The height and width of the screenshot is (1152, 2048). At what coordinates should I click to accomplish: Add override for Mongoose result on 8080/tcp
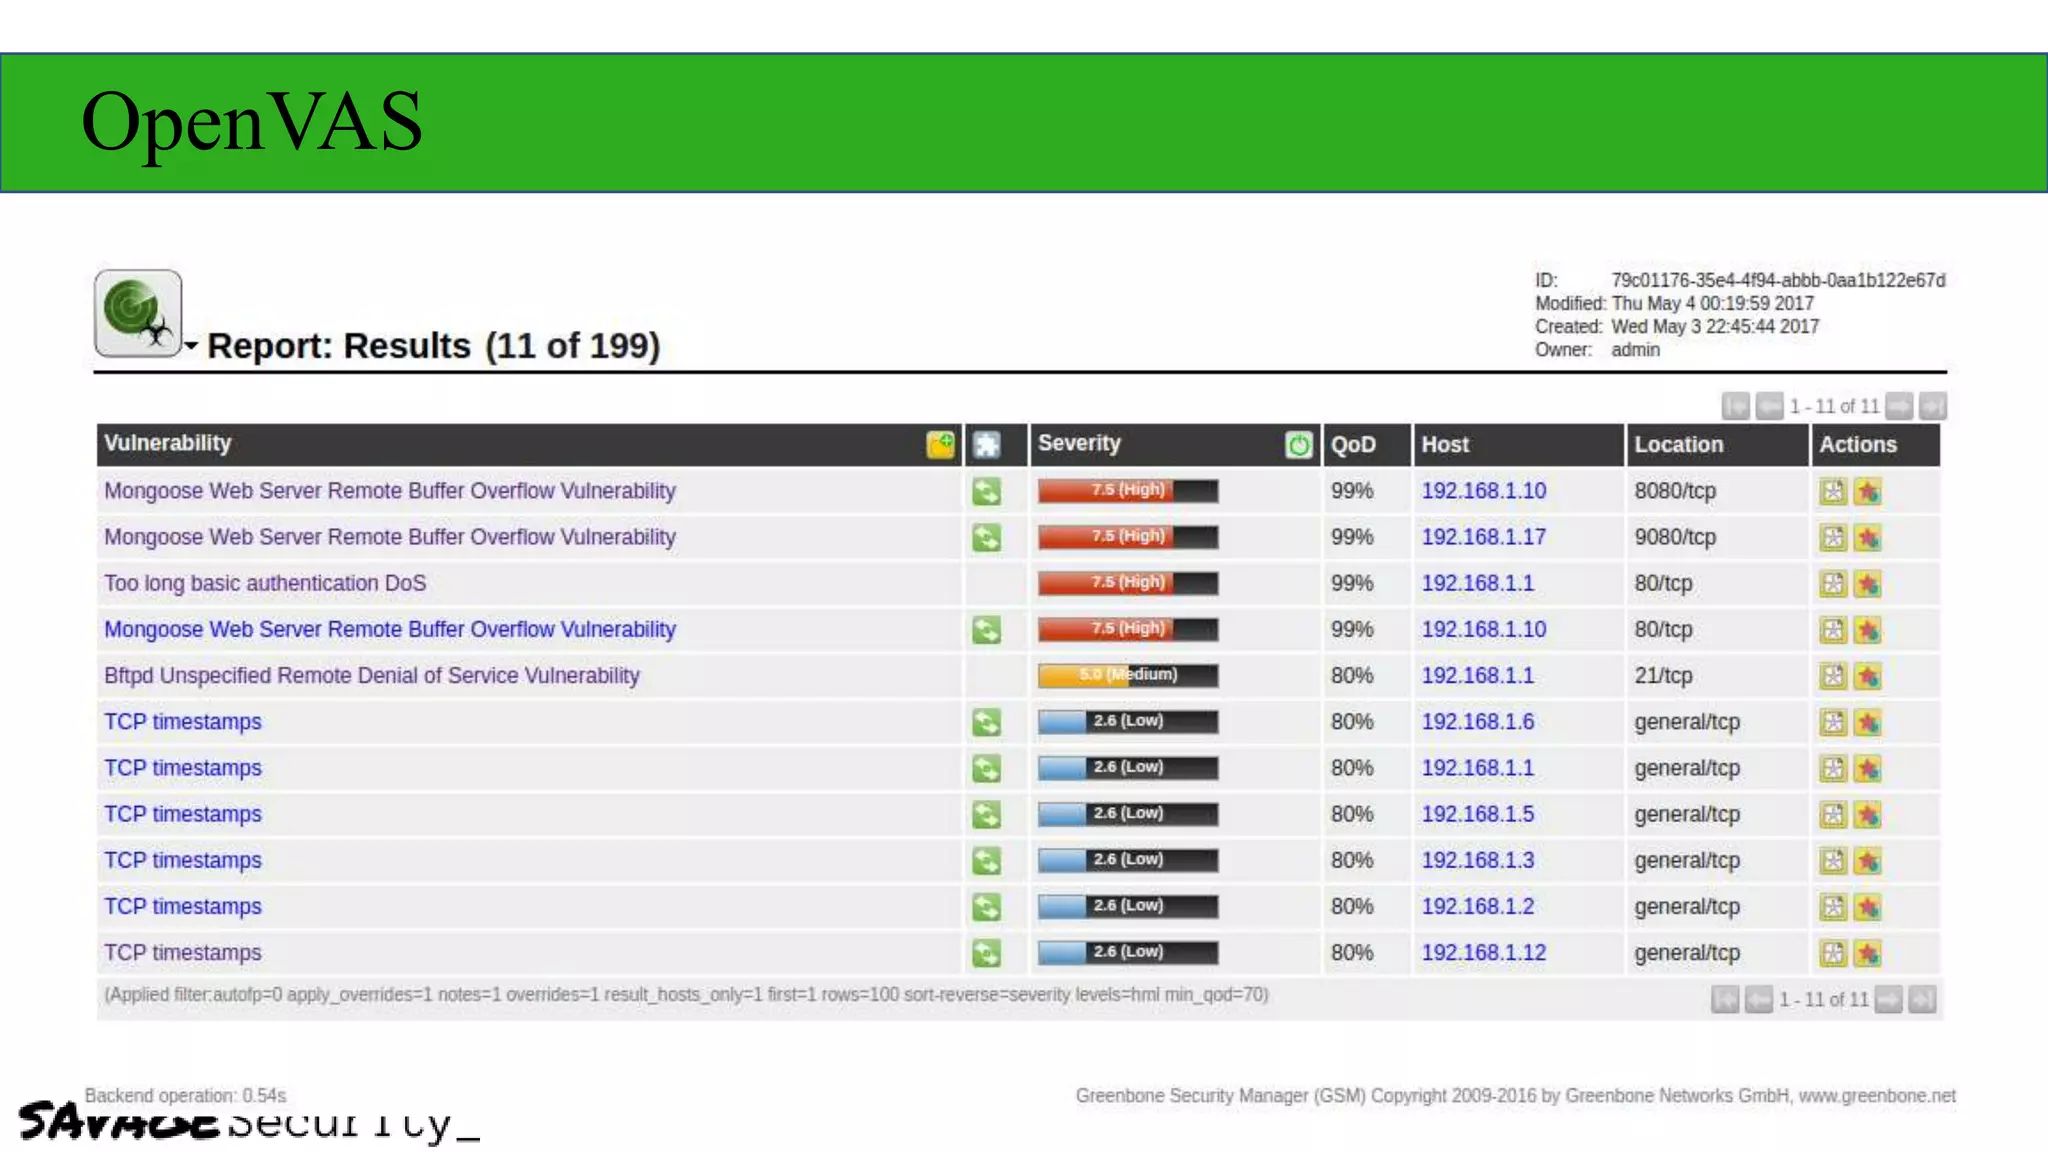[1867, 491]
